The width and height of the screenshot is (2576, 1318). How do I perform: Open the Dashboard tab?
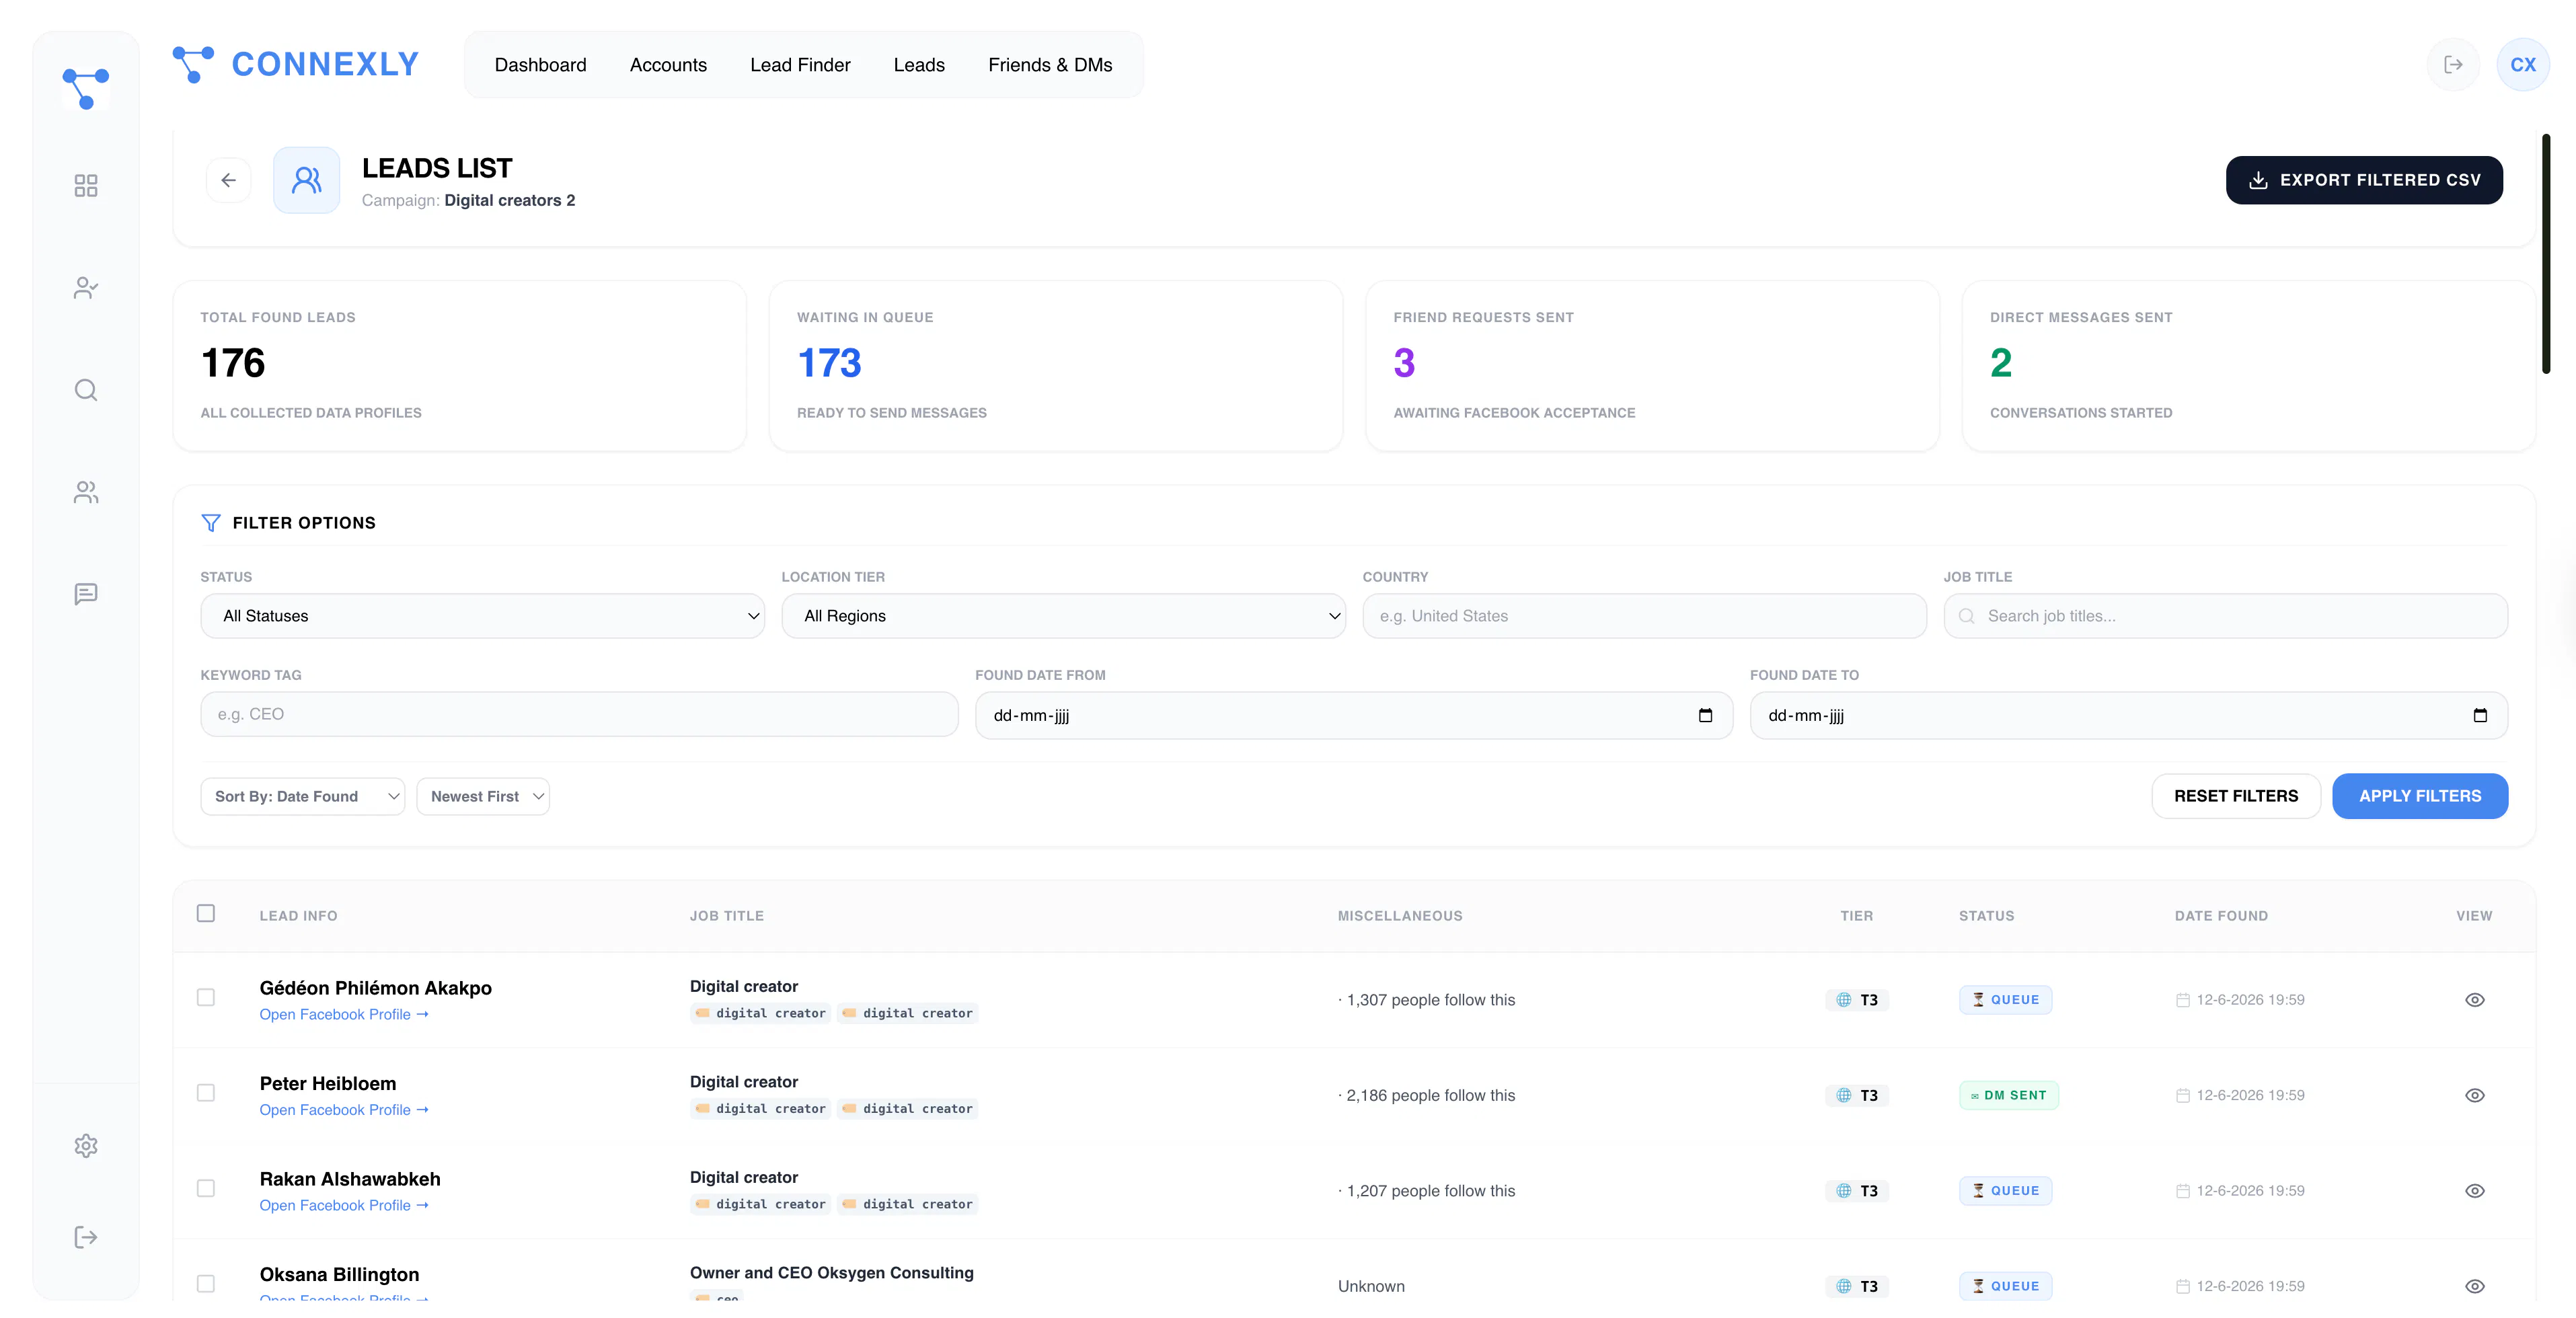(x=540, y=65)
